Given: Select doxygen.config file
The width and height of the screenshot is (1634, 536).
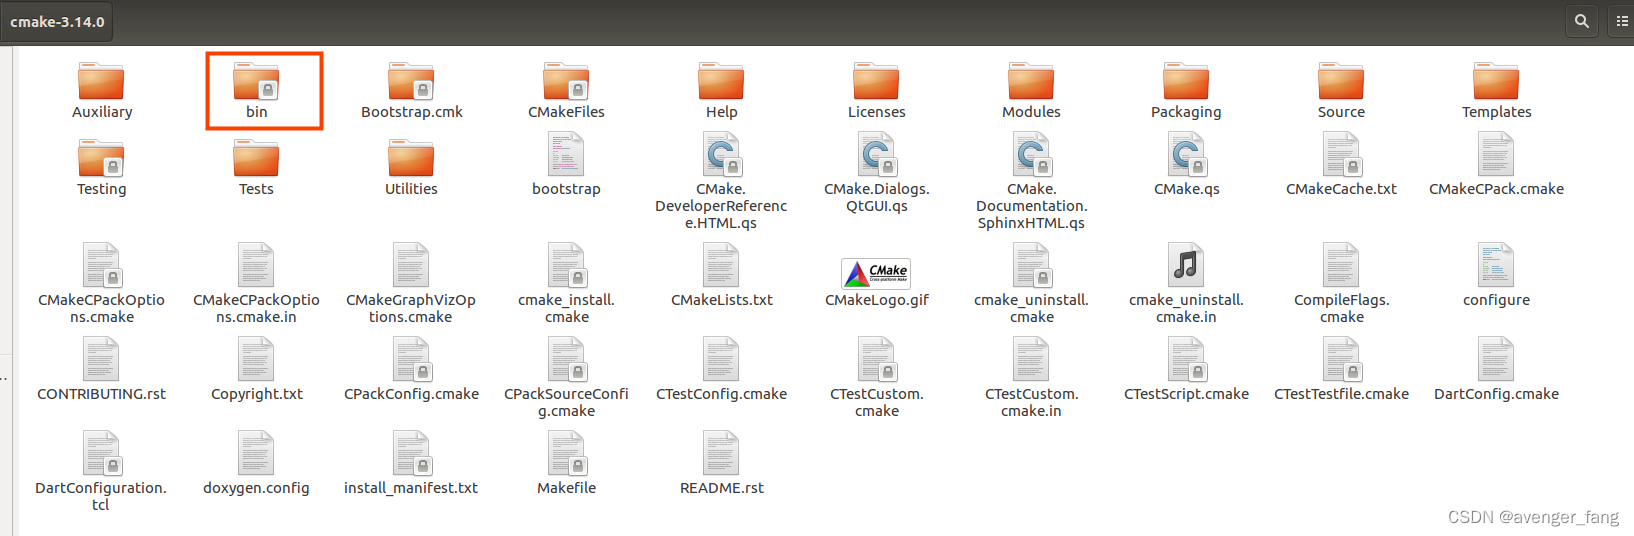Looking at the screenshot, I should 256,463.
